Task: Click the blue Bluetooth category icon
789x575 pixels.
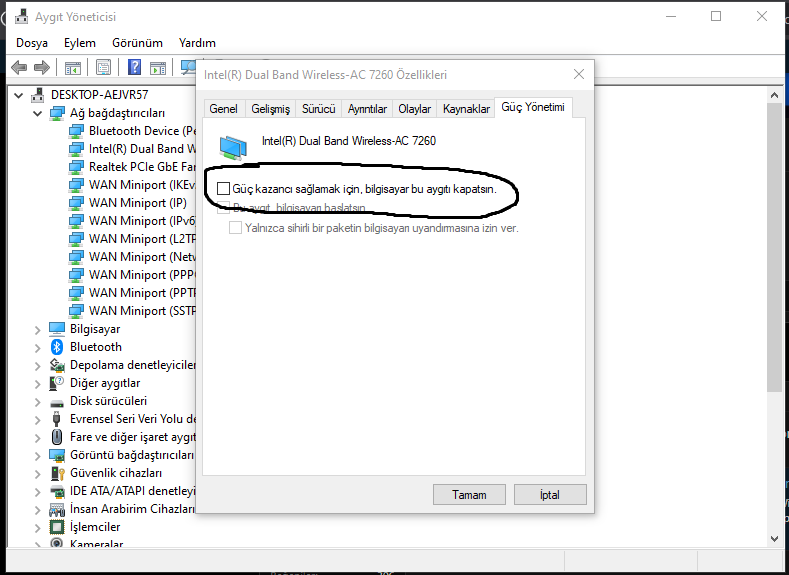Action: [57, 347]
